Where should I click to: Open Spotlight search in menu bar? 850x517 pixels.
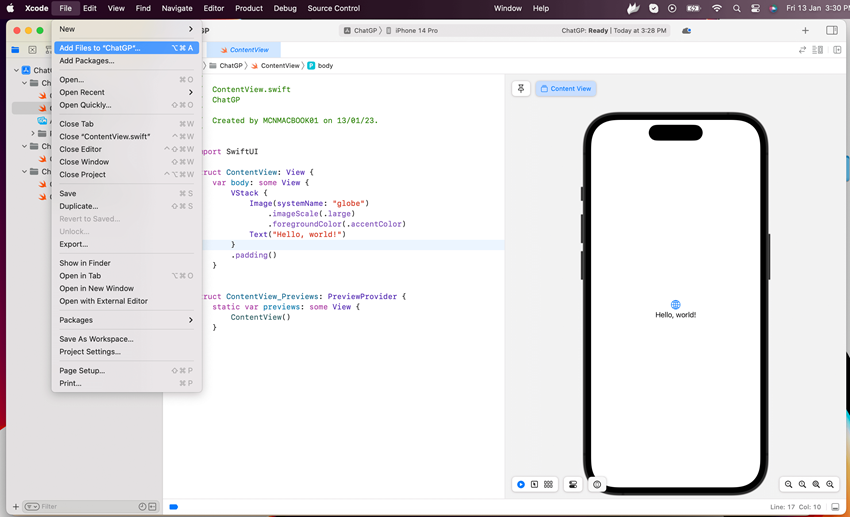pyautogui.click(x=736, y=8)
